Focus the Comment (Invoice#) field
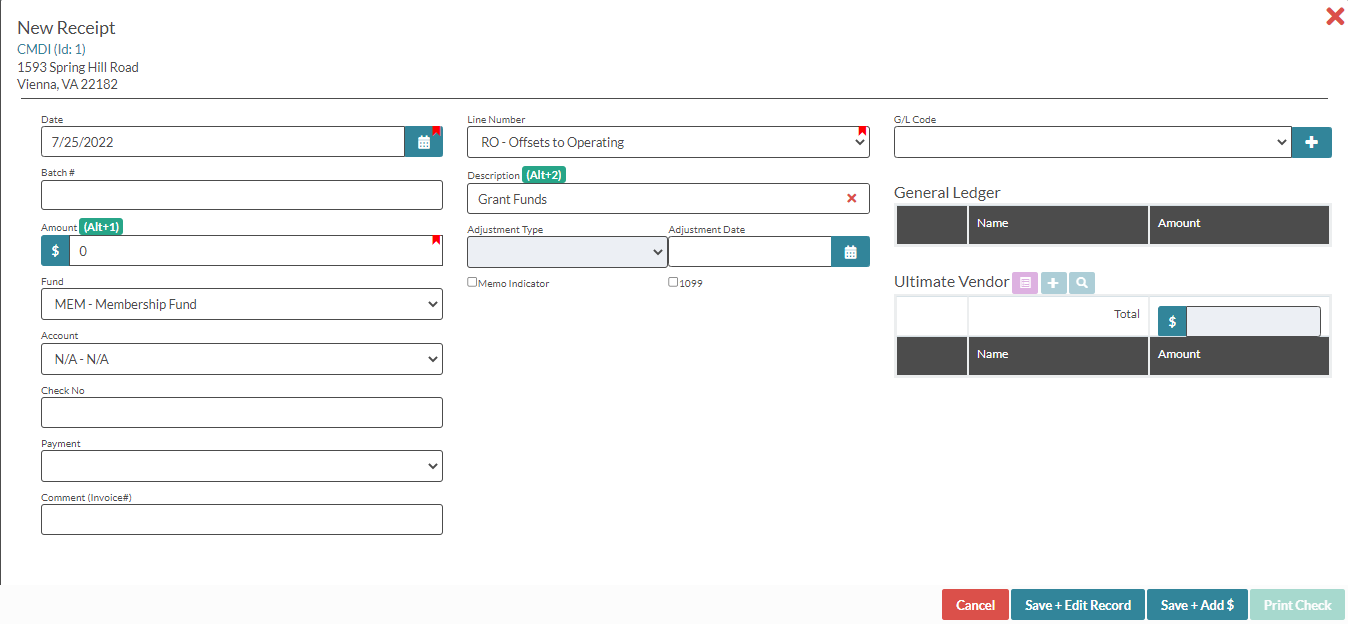The image size is (1348, 624). pos(241,519)
